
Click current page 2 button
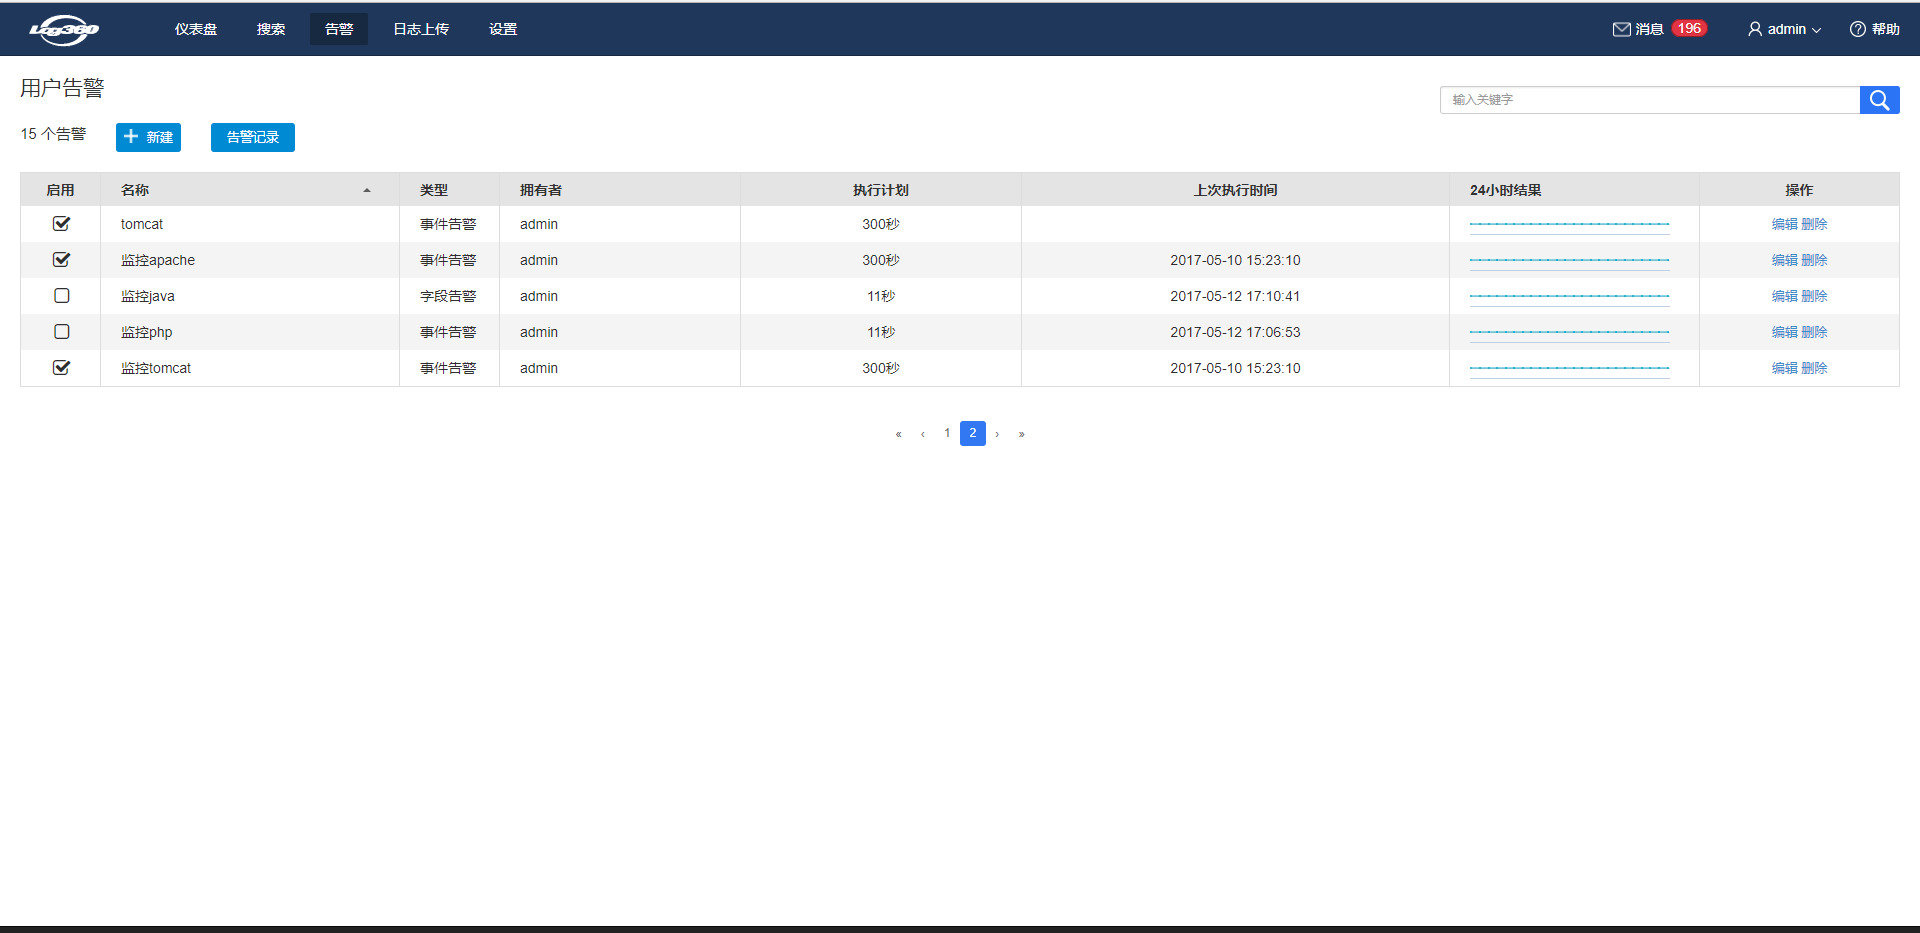(x=973, y=433)
